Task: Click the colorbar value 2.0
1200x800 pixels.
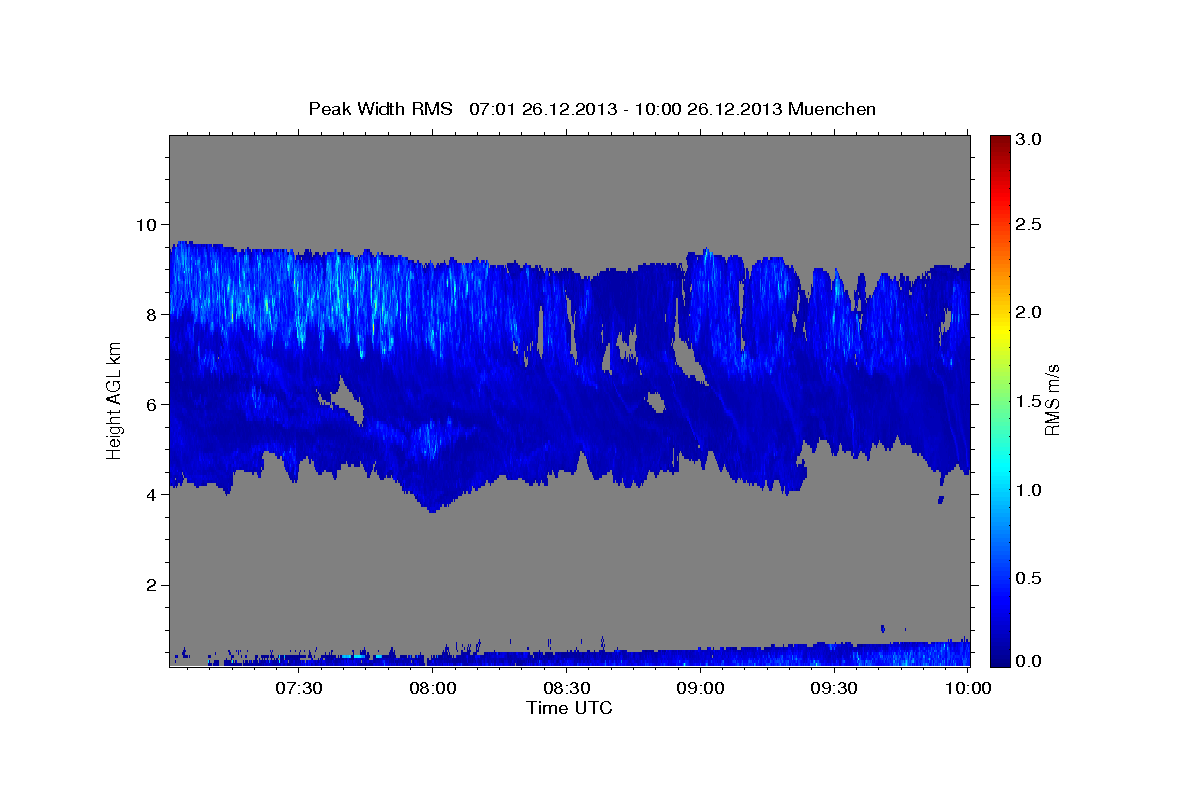Action: pos(1029,312)
